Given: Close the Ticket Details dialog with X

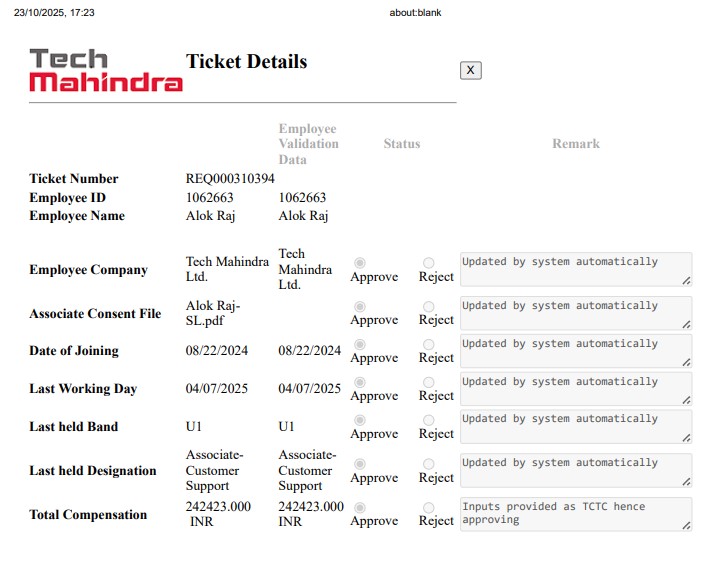Looking at the screenshot, I should click(x=471, y=70).
